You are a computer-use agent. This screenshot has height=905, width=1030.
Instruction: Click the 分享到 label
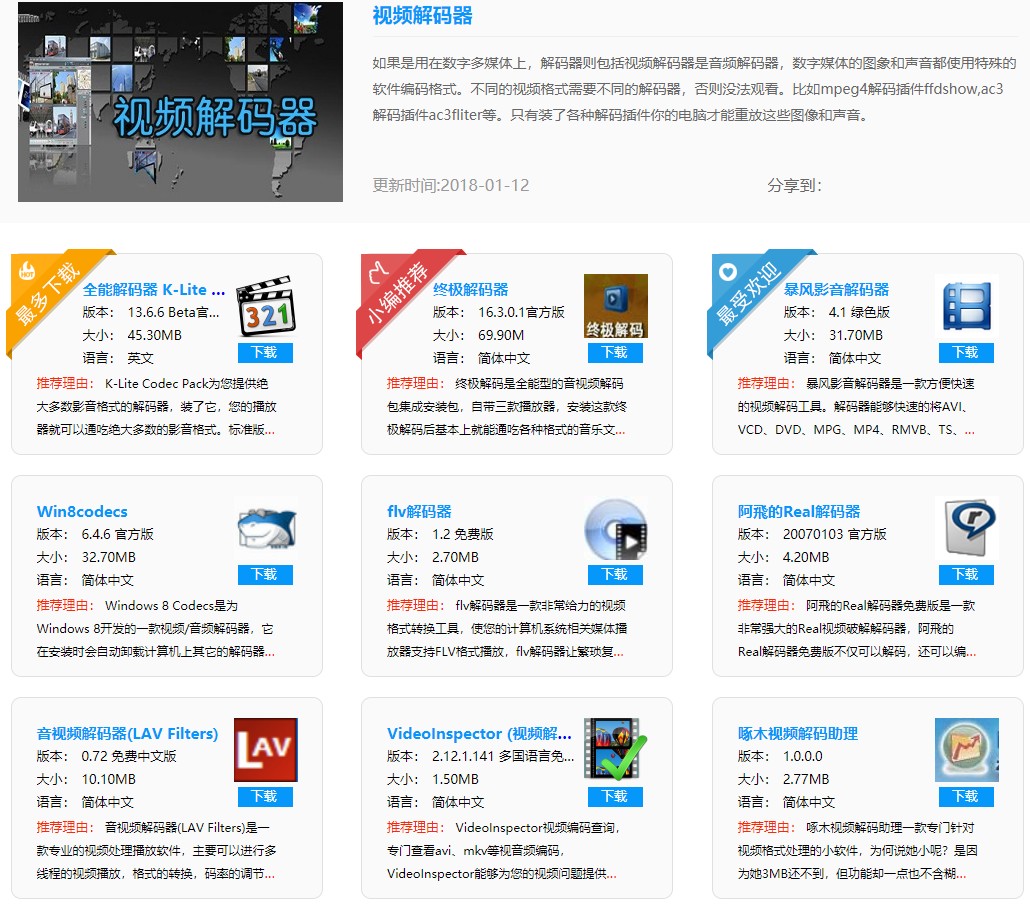click(x=794, y=185)
